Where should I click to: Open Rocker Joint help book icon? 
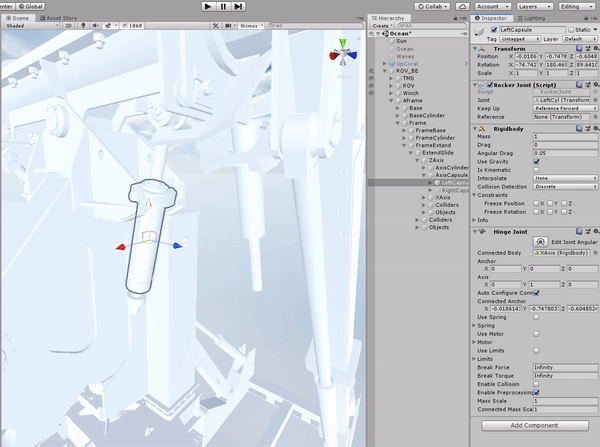[579, 85]
